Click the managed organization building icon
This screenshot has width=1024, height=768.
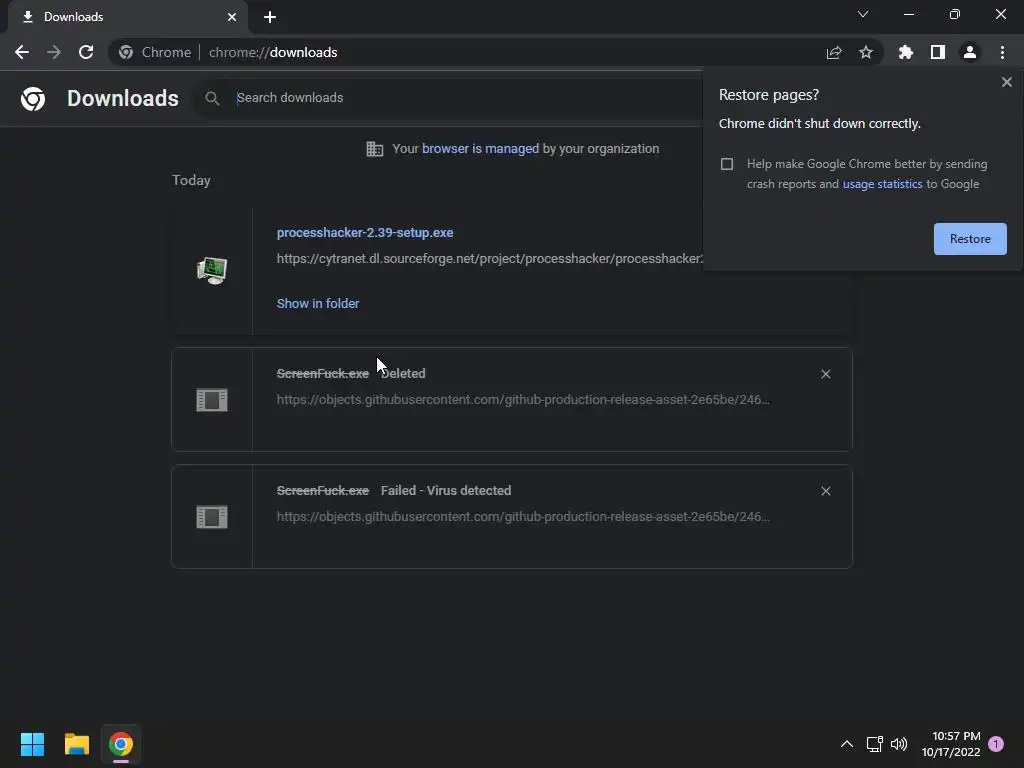[x=375, y=149]
